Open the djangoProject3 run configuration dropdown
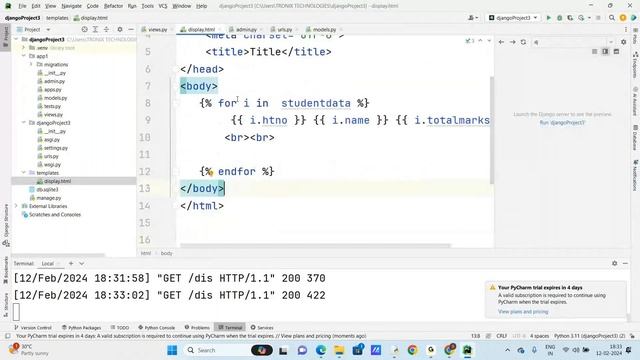This screenshot has height=360, width=640. 514,18
